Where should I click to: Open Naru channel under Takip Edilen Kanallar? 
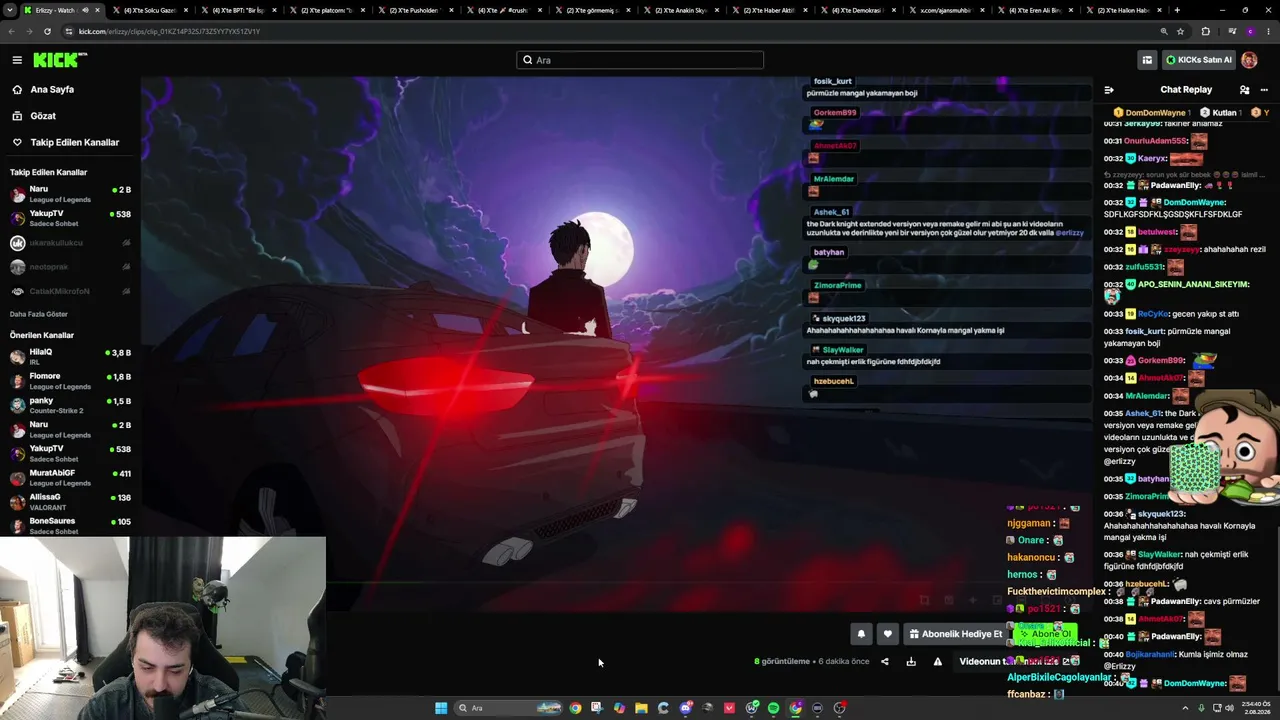pos(70,194)
